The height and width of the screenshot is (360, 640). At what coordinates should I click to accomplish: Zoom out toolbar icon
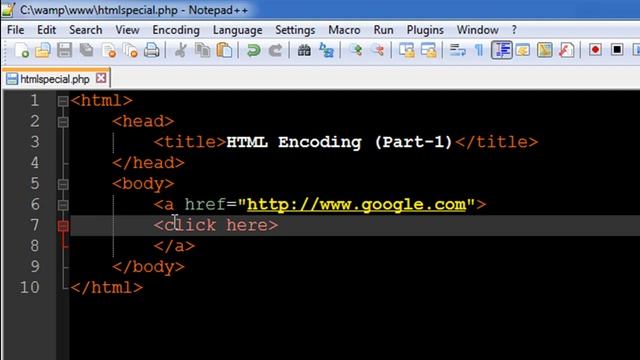(378, 50)
